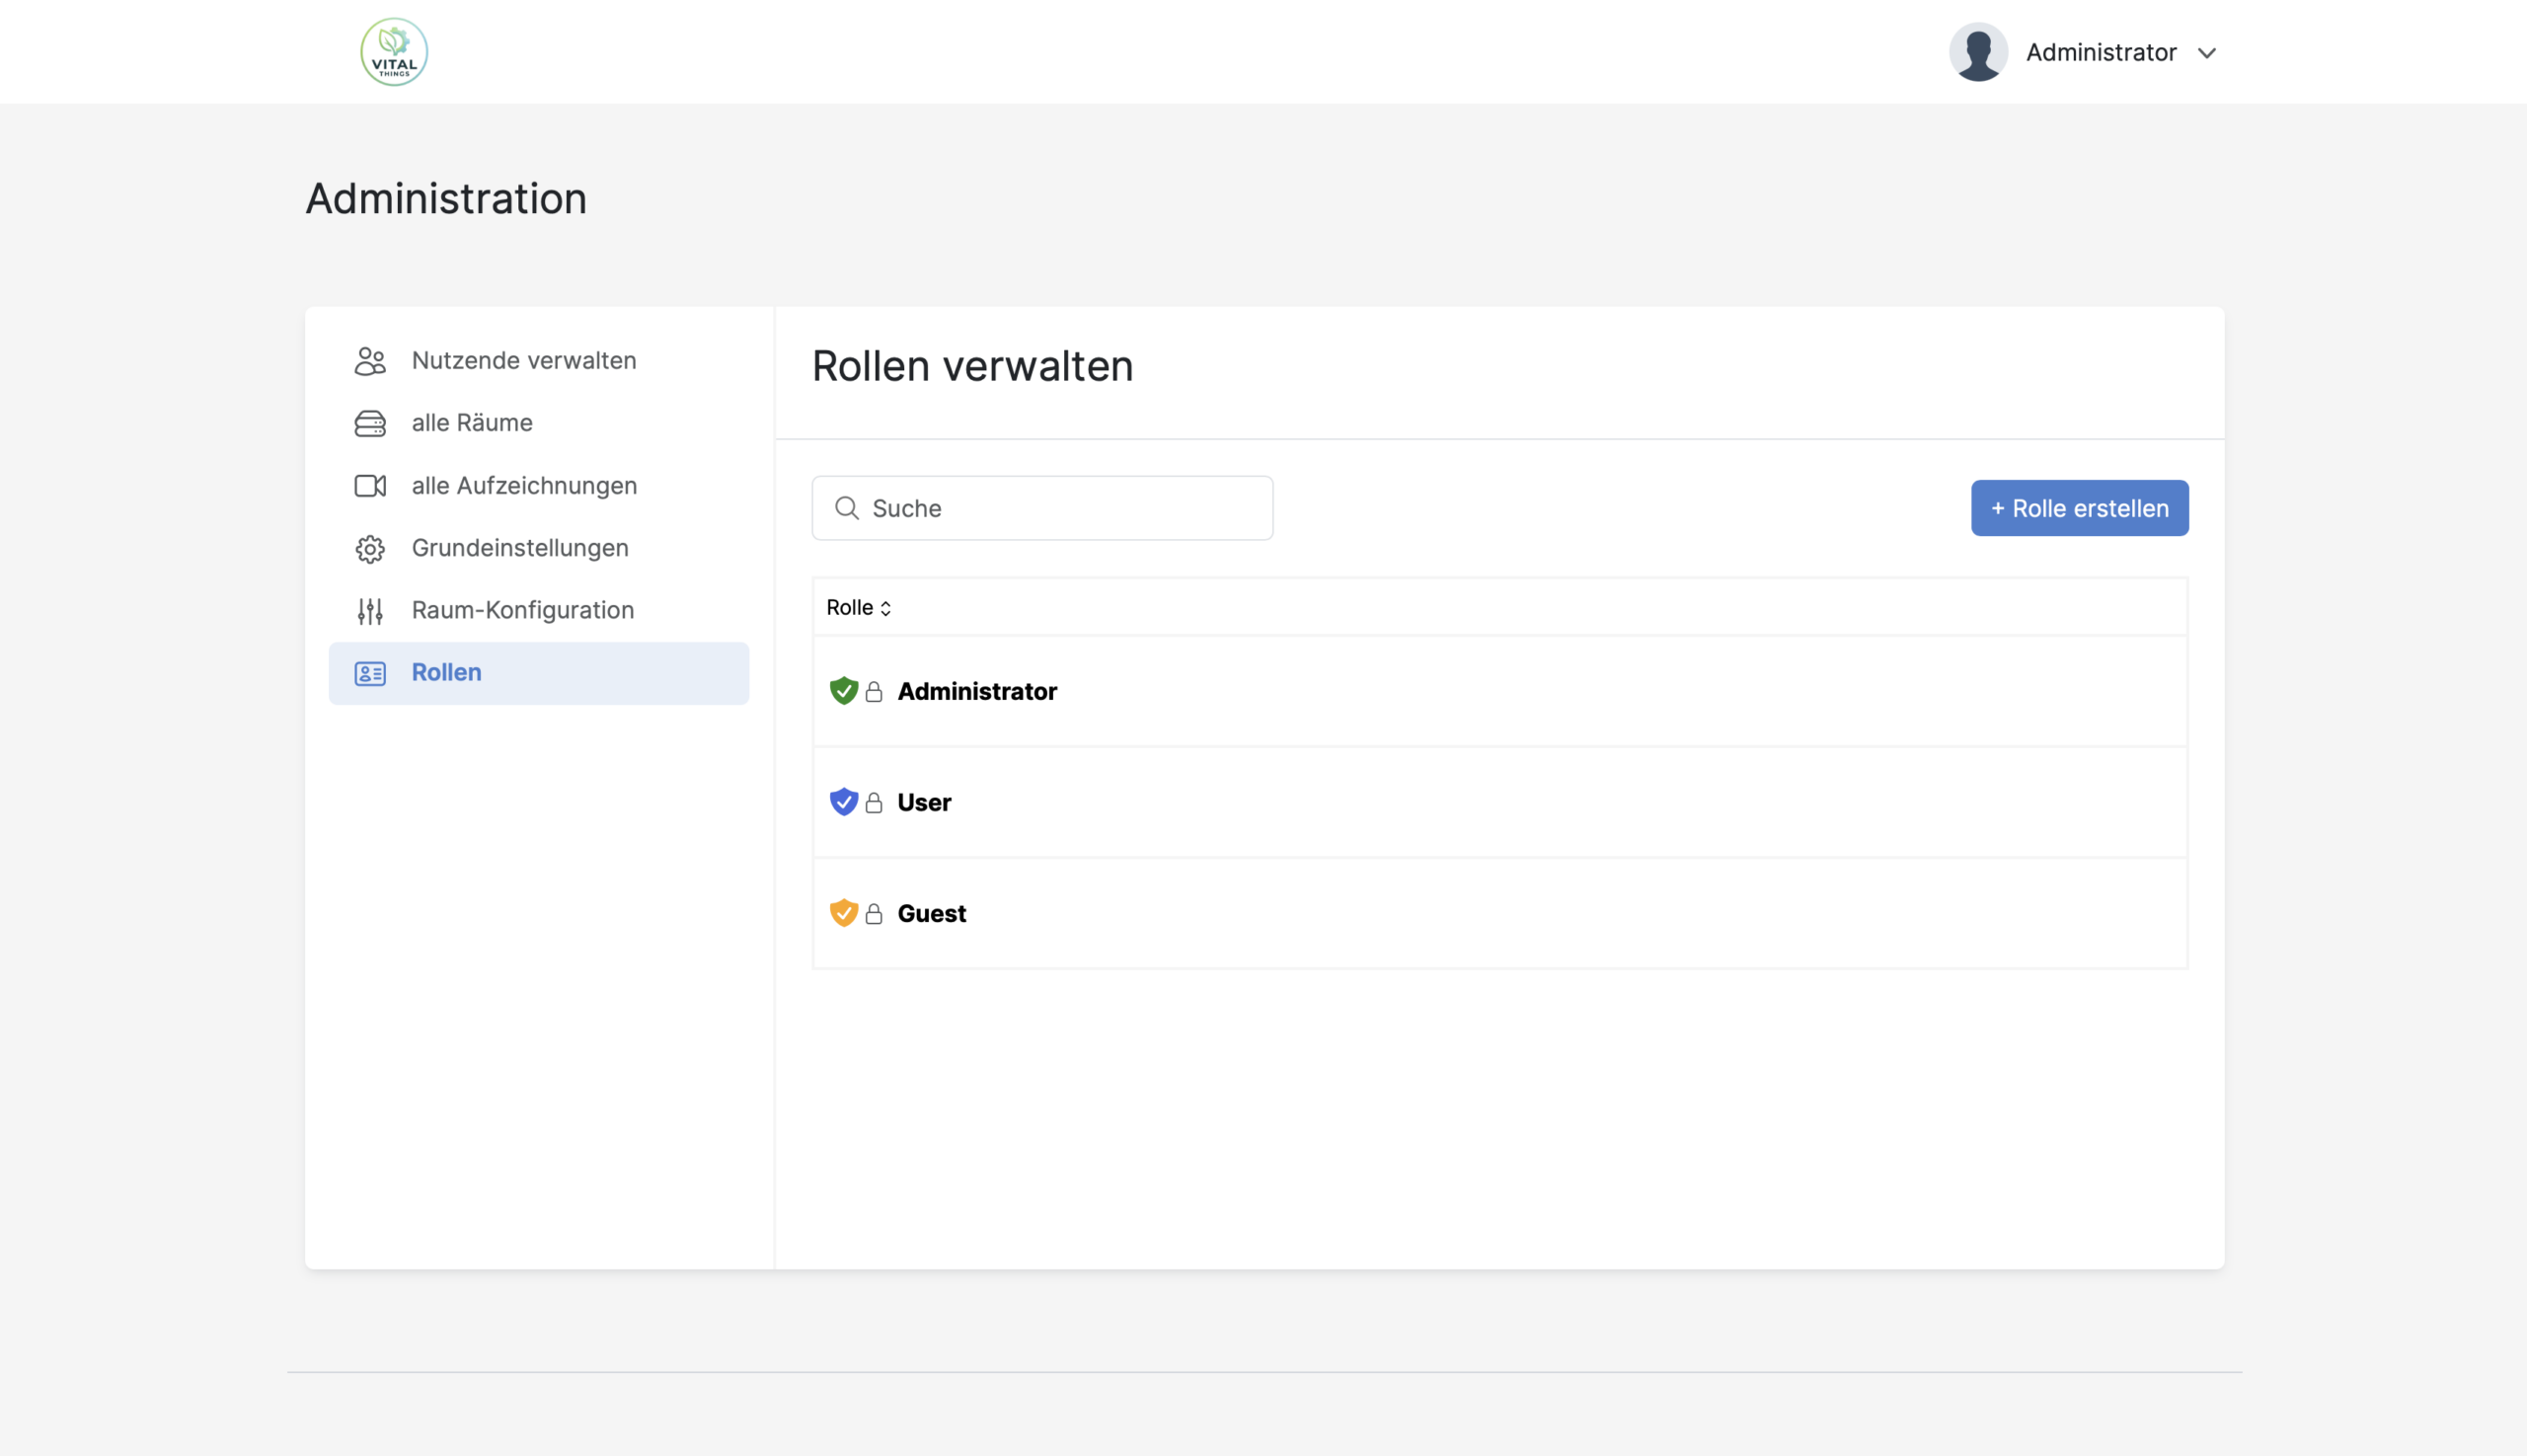Click the ID card icon beside Rollen
This screenshot has width=2527, height=1456.
370,673
